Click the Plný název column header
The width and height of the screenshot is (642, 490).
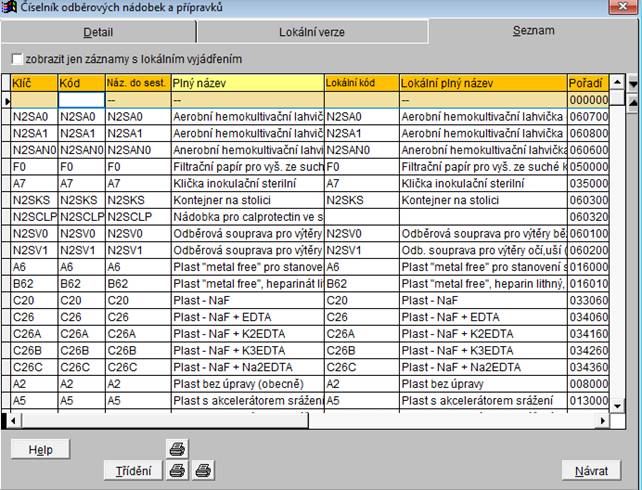[247, 83]
